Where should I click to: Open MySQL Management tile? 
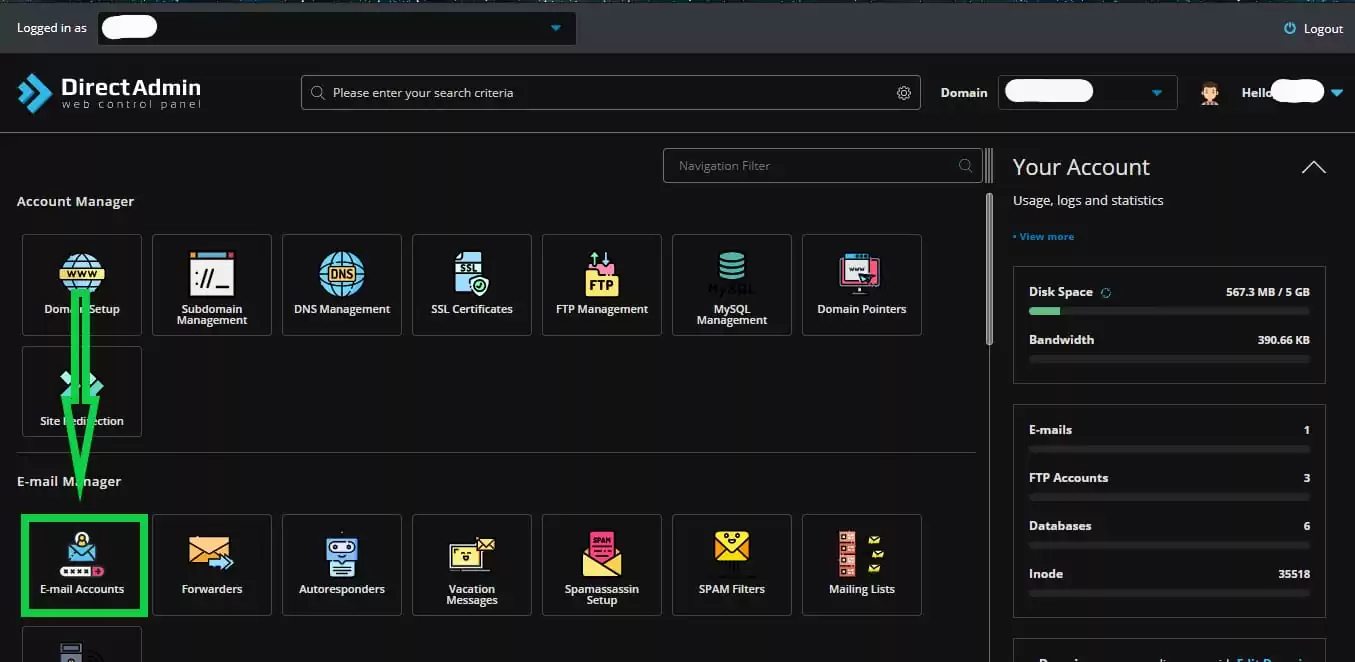point(732,285)
